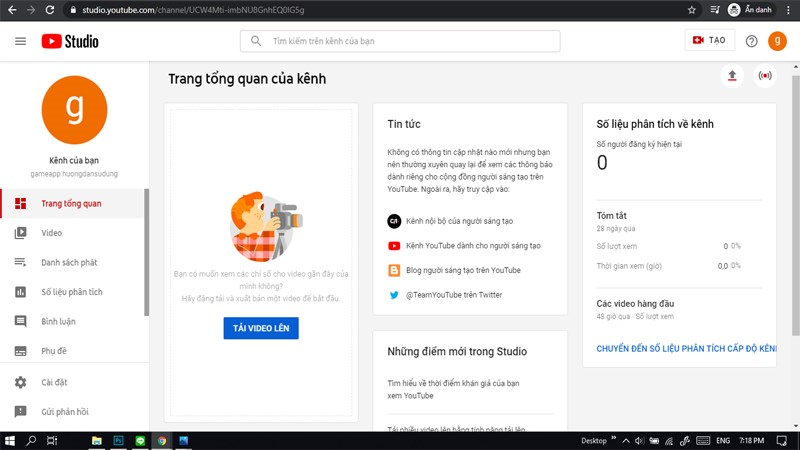The height and width of the screenshot is (450, 800).
Task: Click the upload video arrow icon
Action: [732, 76]
